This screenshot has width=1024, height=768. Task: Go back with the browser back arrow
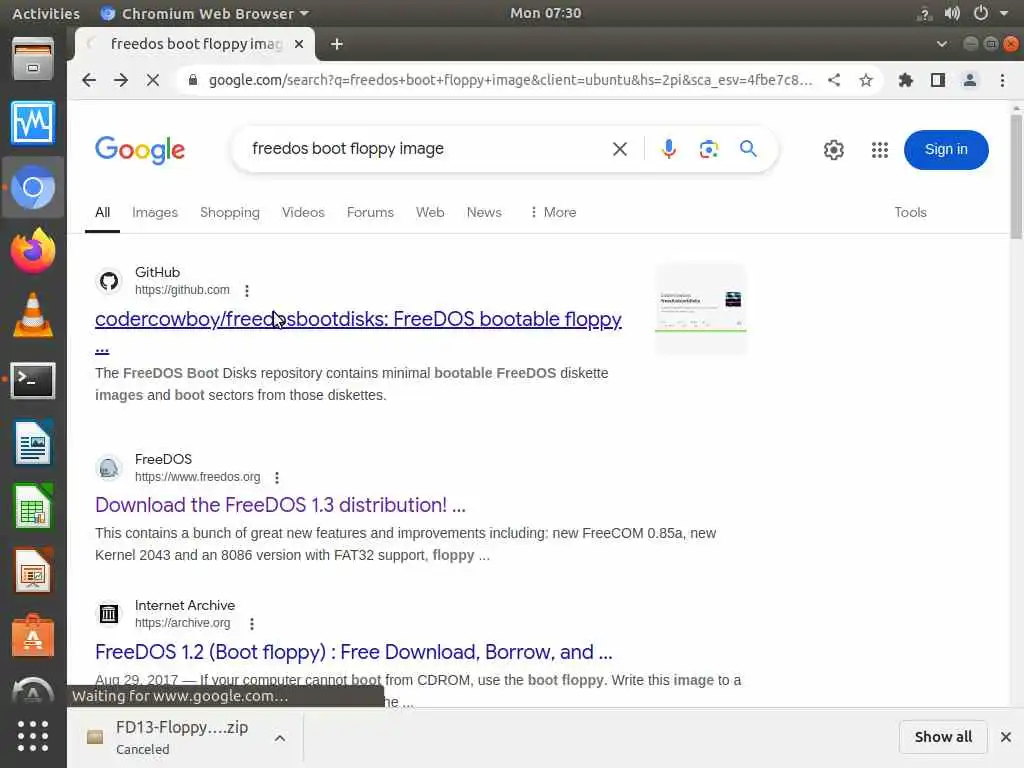(89, 80)
